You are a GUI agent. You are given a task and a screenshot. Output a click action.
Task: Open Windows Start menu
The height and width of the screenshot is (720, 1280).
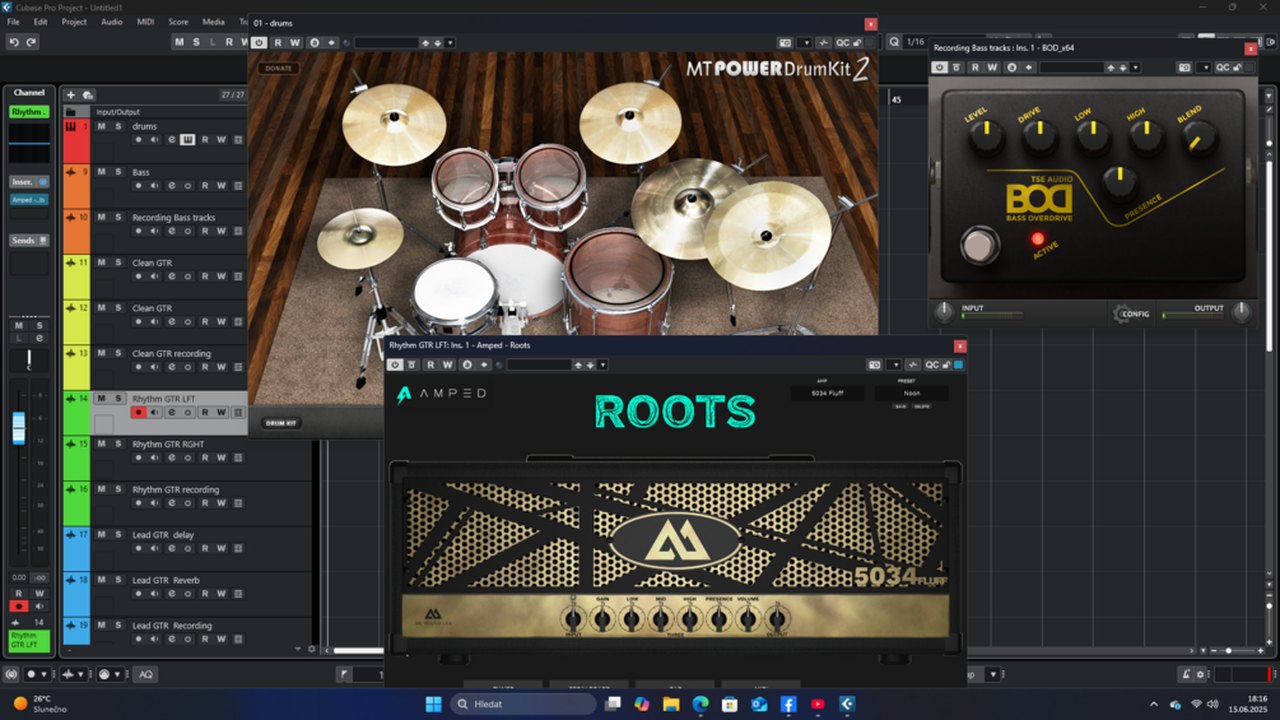pos(433,704)
